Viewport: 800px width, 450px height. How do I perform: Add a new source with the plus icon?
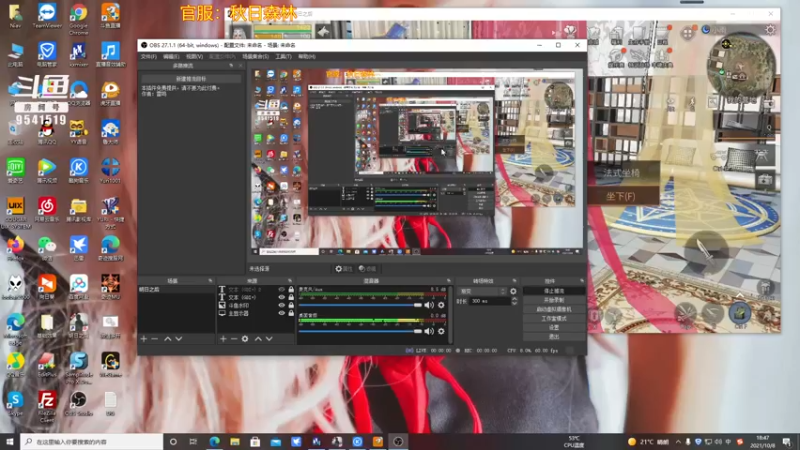(223, 339)
